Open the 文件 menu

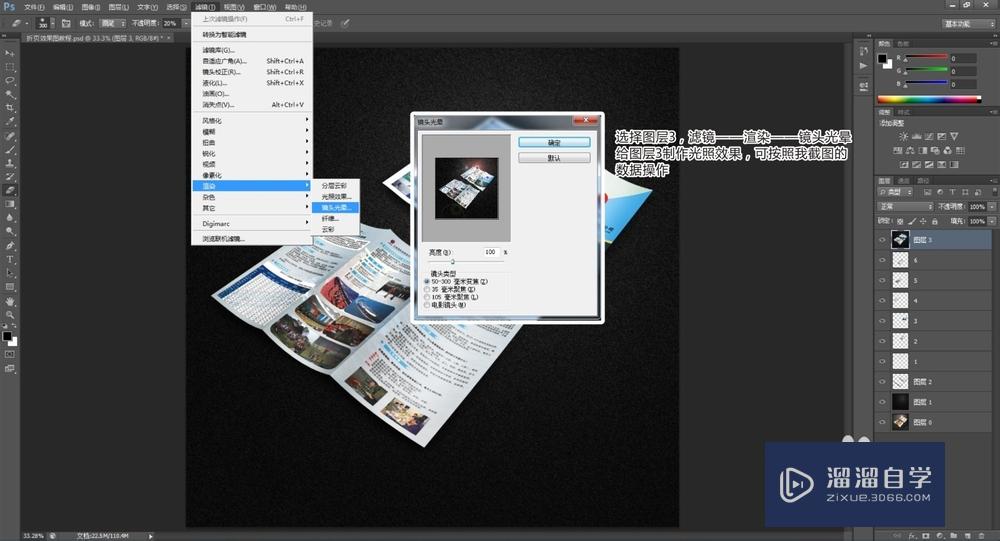[34, 7]
